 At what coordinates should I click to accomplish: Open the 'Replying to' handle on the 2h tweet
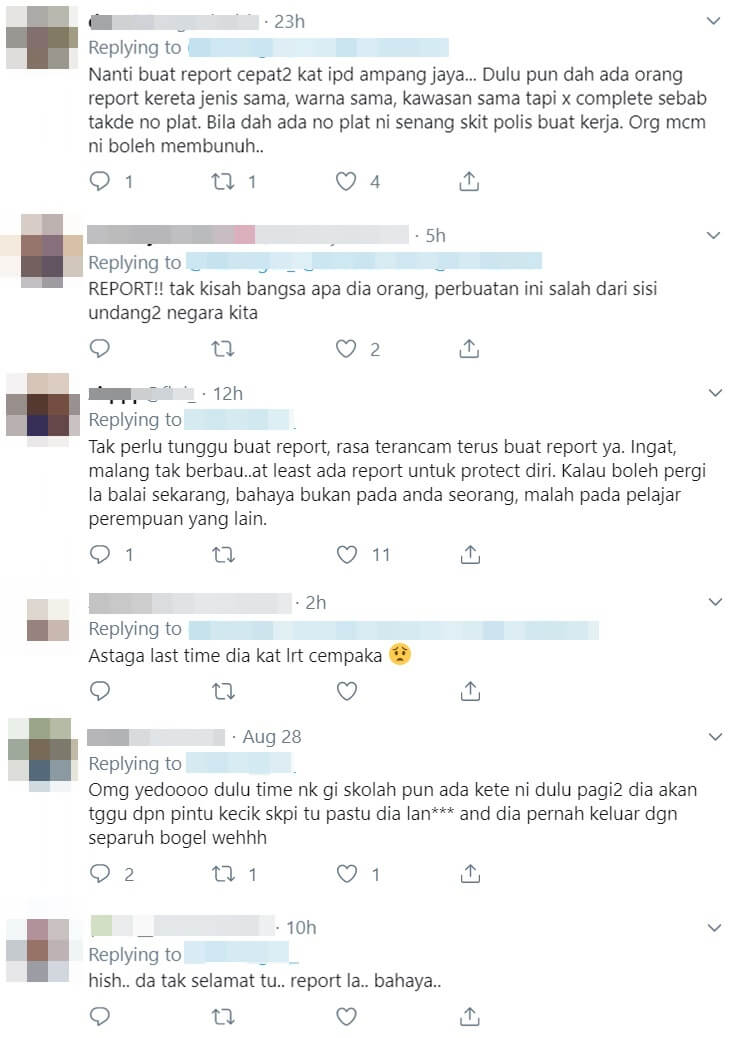pyautogui.click(x=393, y=630)
